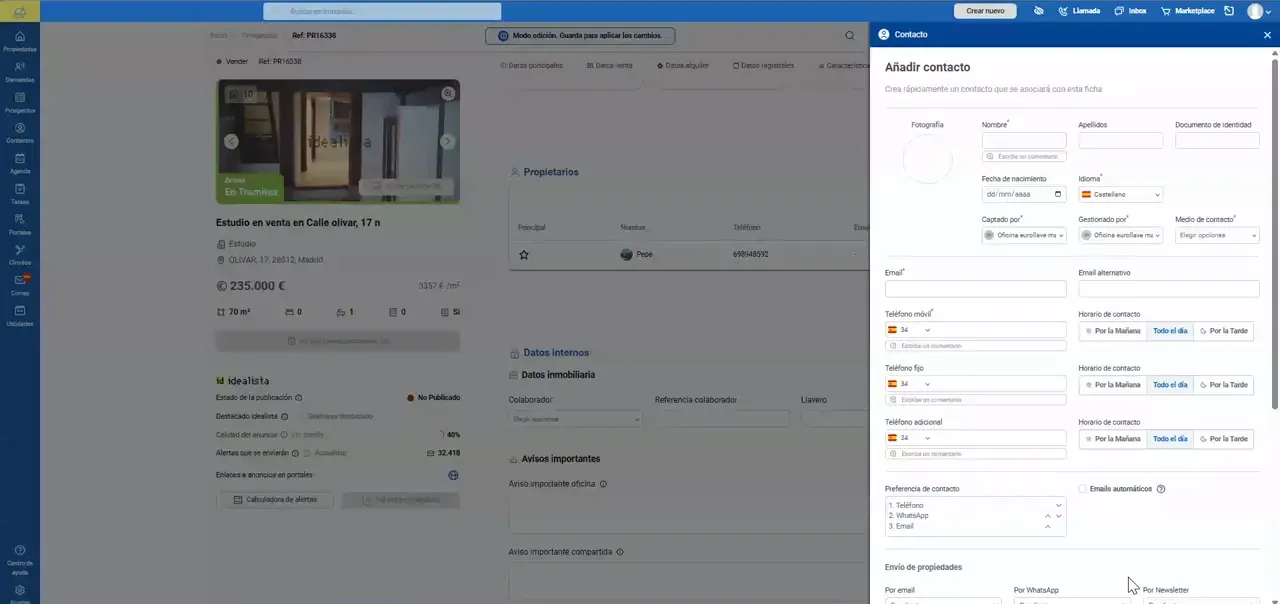
Task: Open Círculos in the left sidebar
Action: 19,255
